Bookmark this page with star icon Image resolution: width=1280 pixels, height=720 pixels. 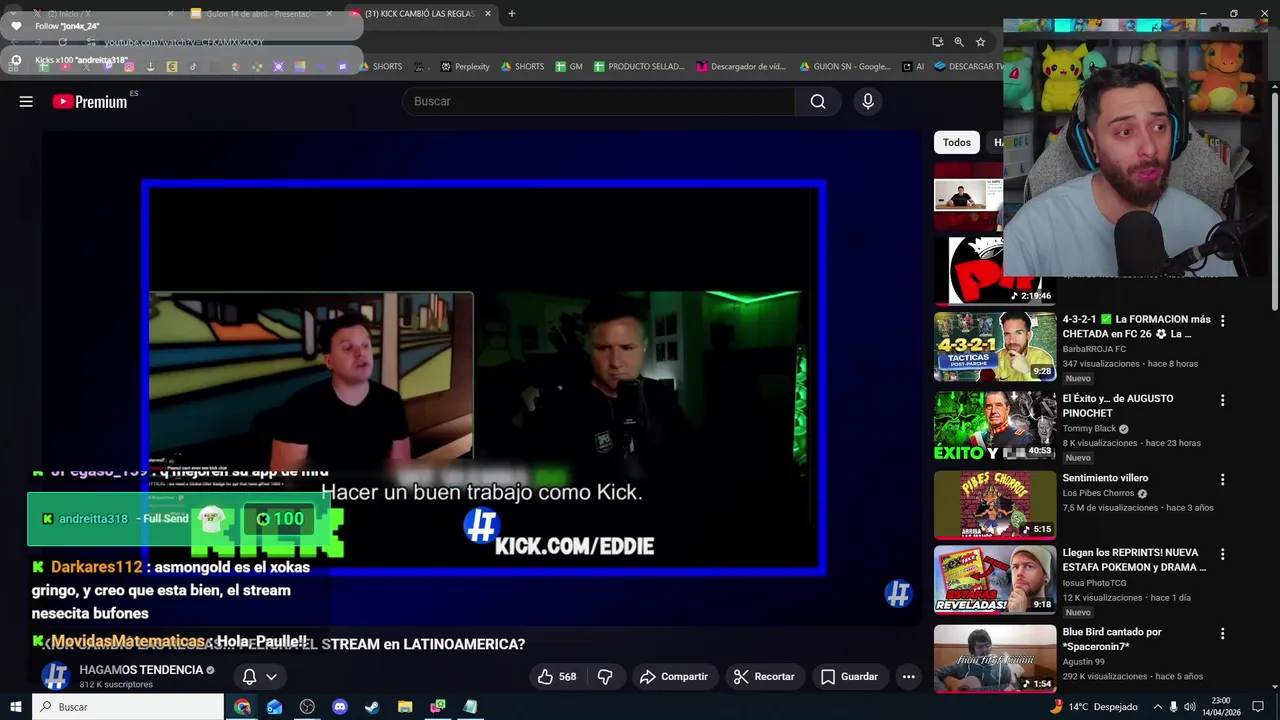click(x=981, y=42)
